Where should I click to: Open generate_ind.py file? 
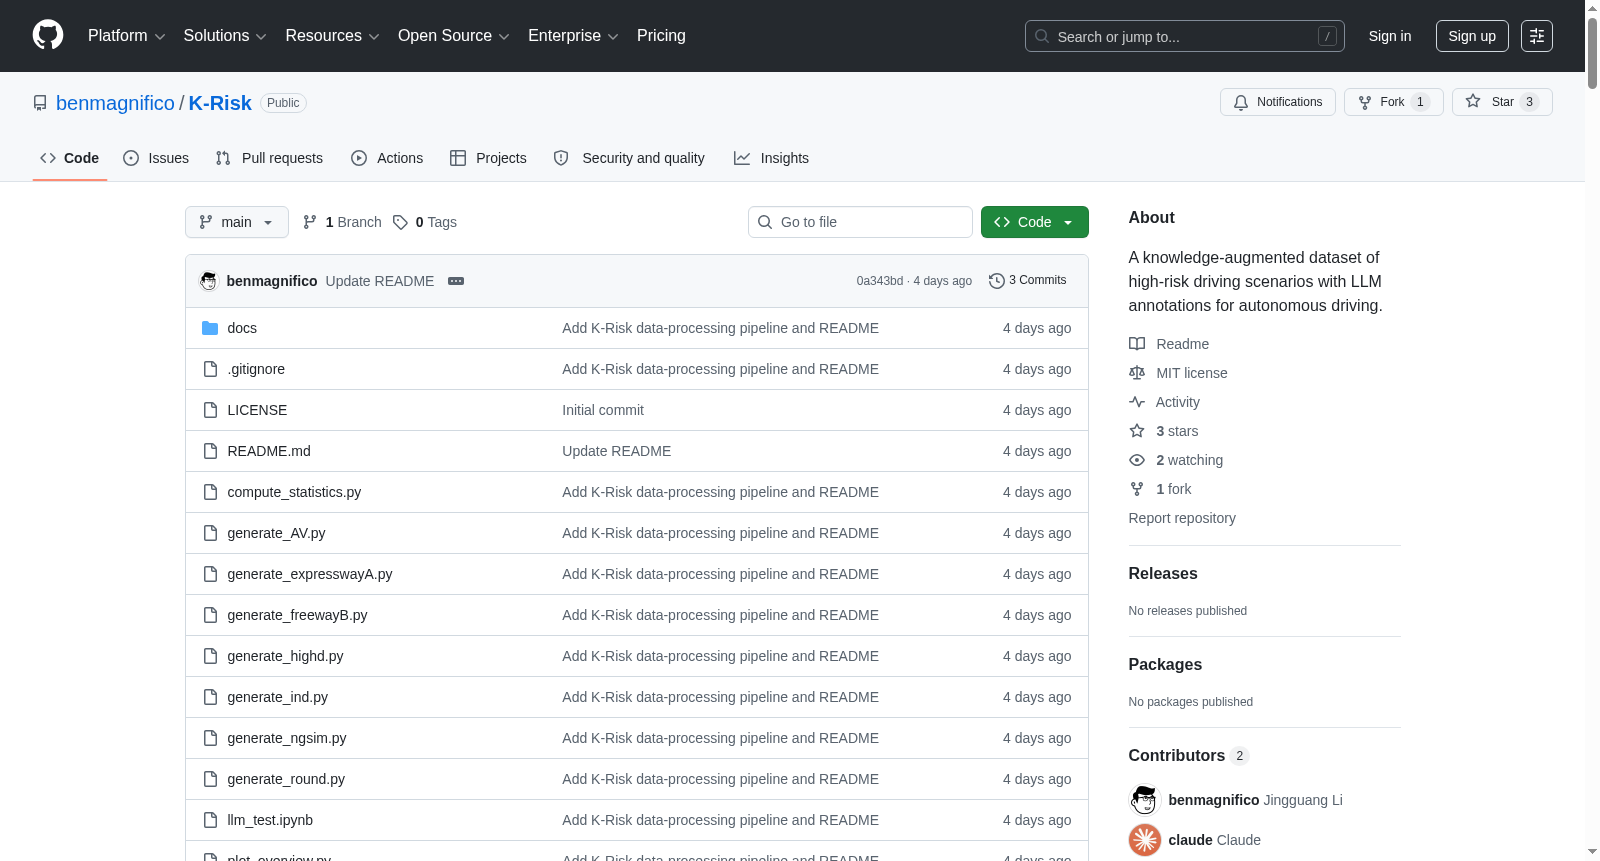click(277, 697)
